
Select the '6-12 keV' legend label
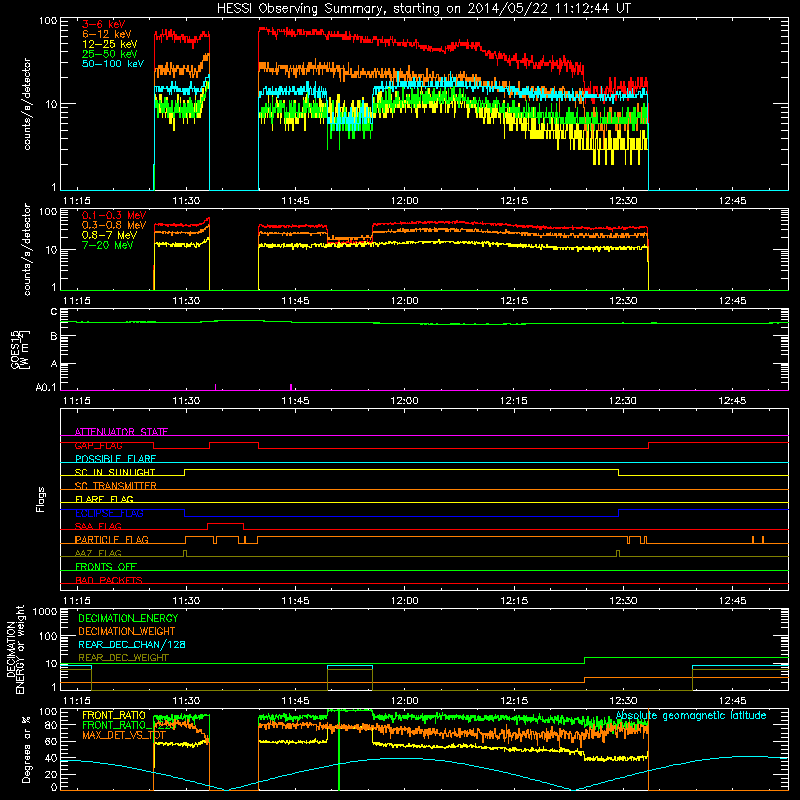[107, 34]
